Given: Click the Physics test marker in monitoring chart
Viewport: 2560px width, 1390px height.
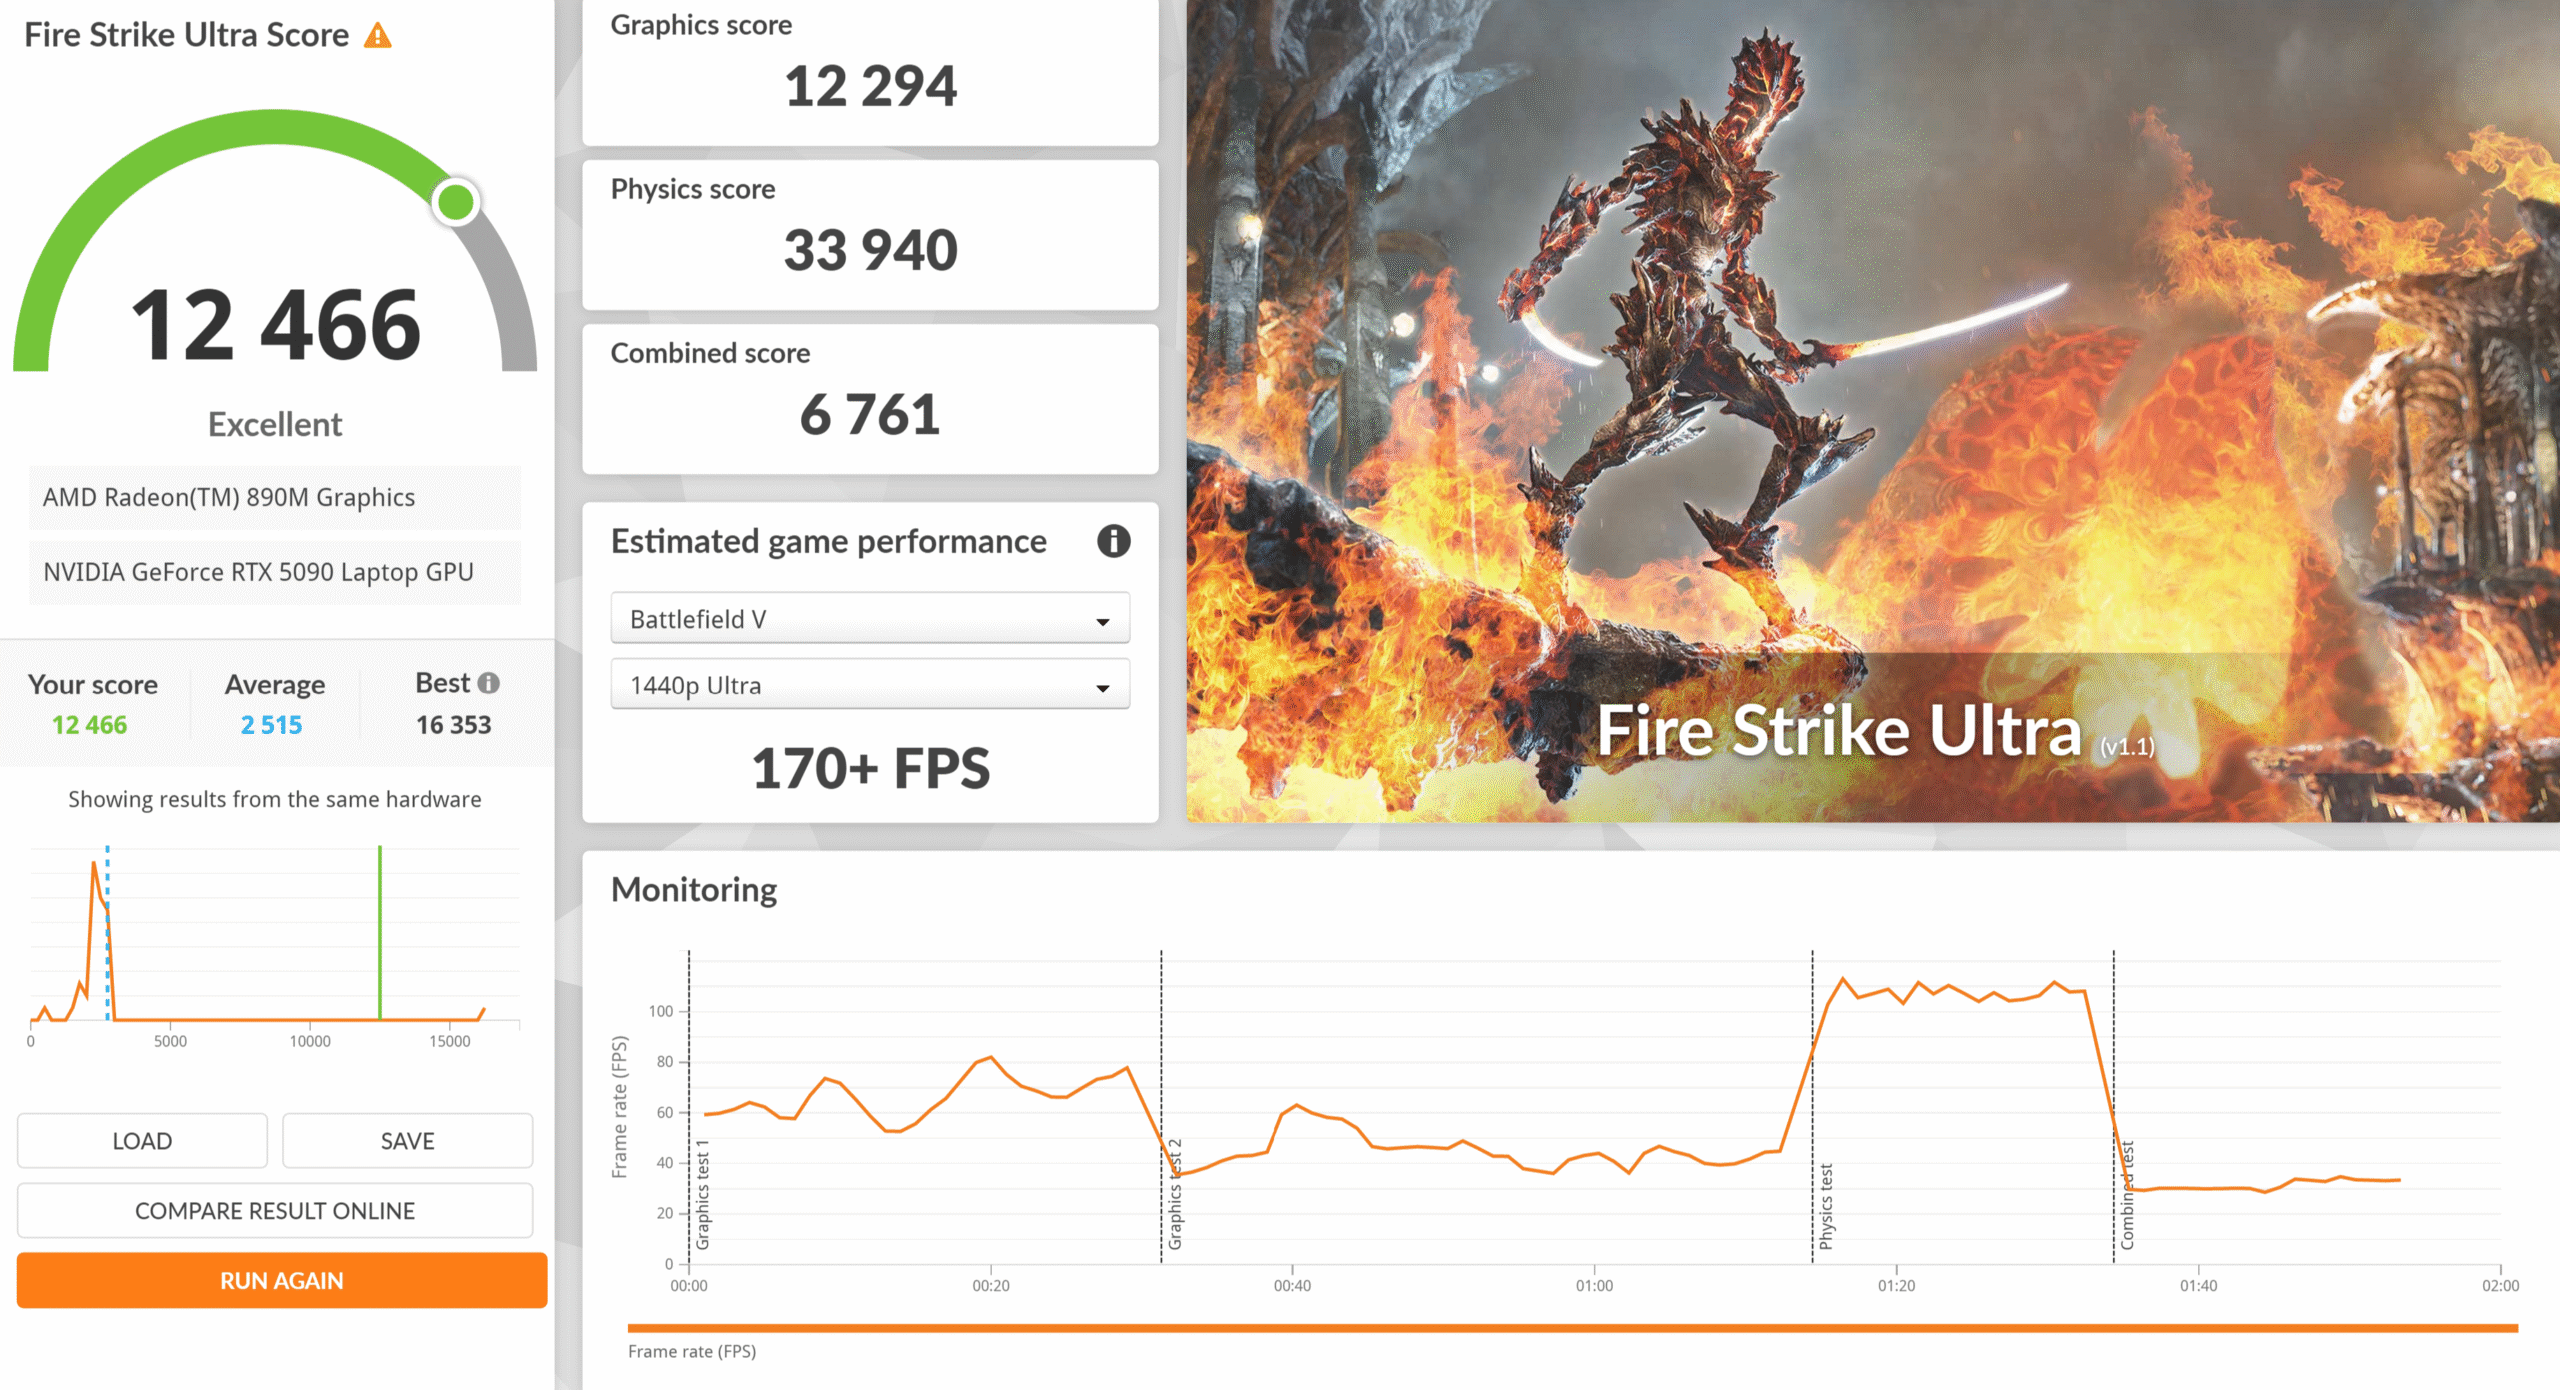Looking at the screenshot, I should tap(1824, 1205).
